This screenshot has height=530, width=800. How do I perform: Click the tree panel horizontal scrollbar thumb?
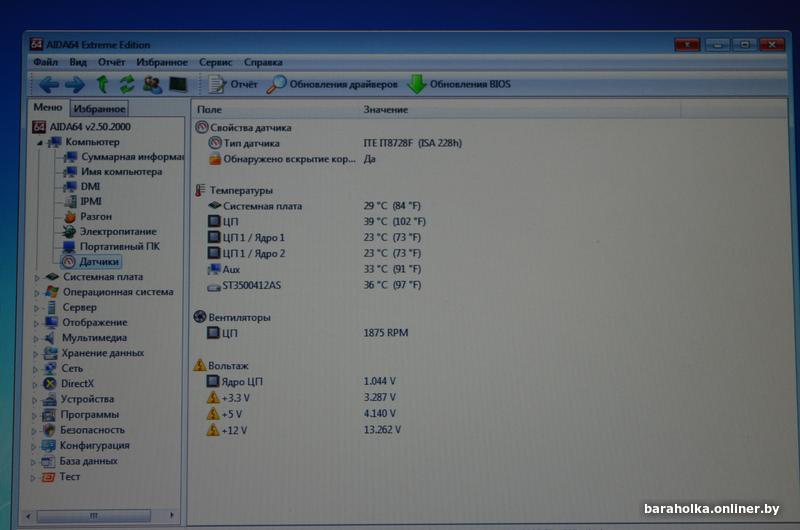(x=94, y=516)
